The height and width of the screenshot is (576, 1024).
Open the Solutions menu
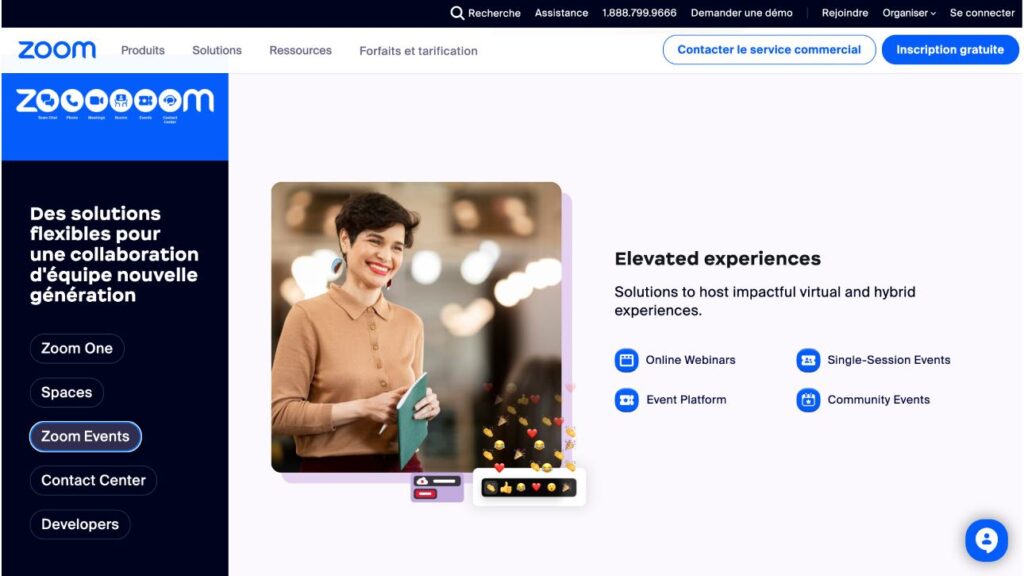pos(217,50)
